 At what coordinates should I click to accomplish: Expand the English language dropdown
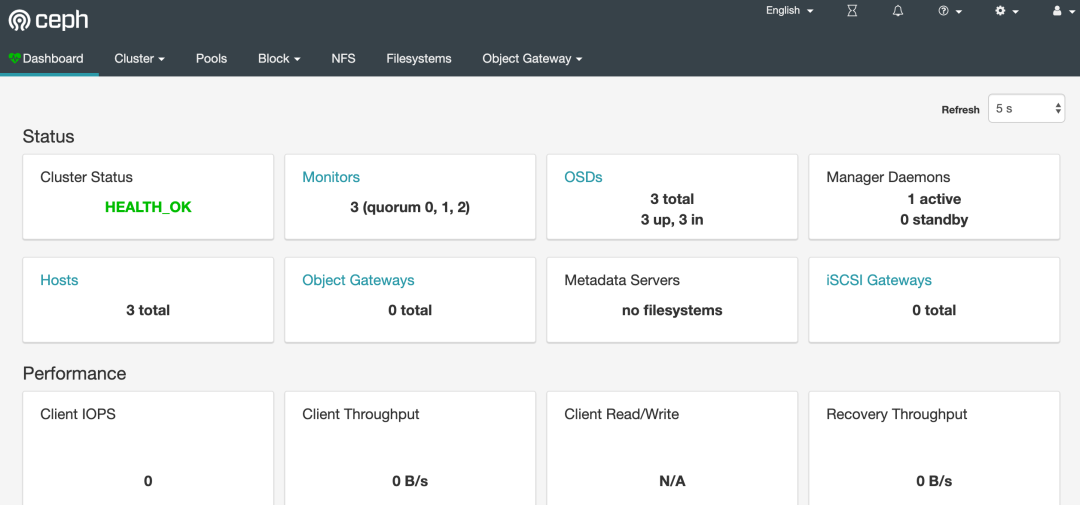[789, 11]
